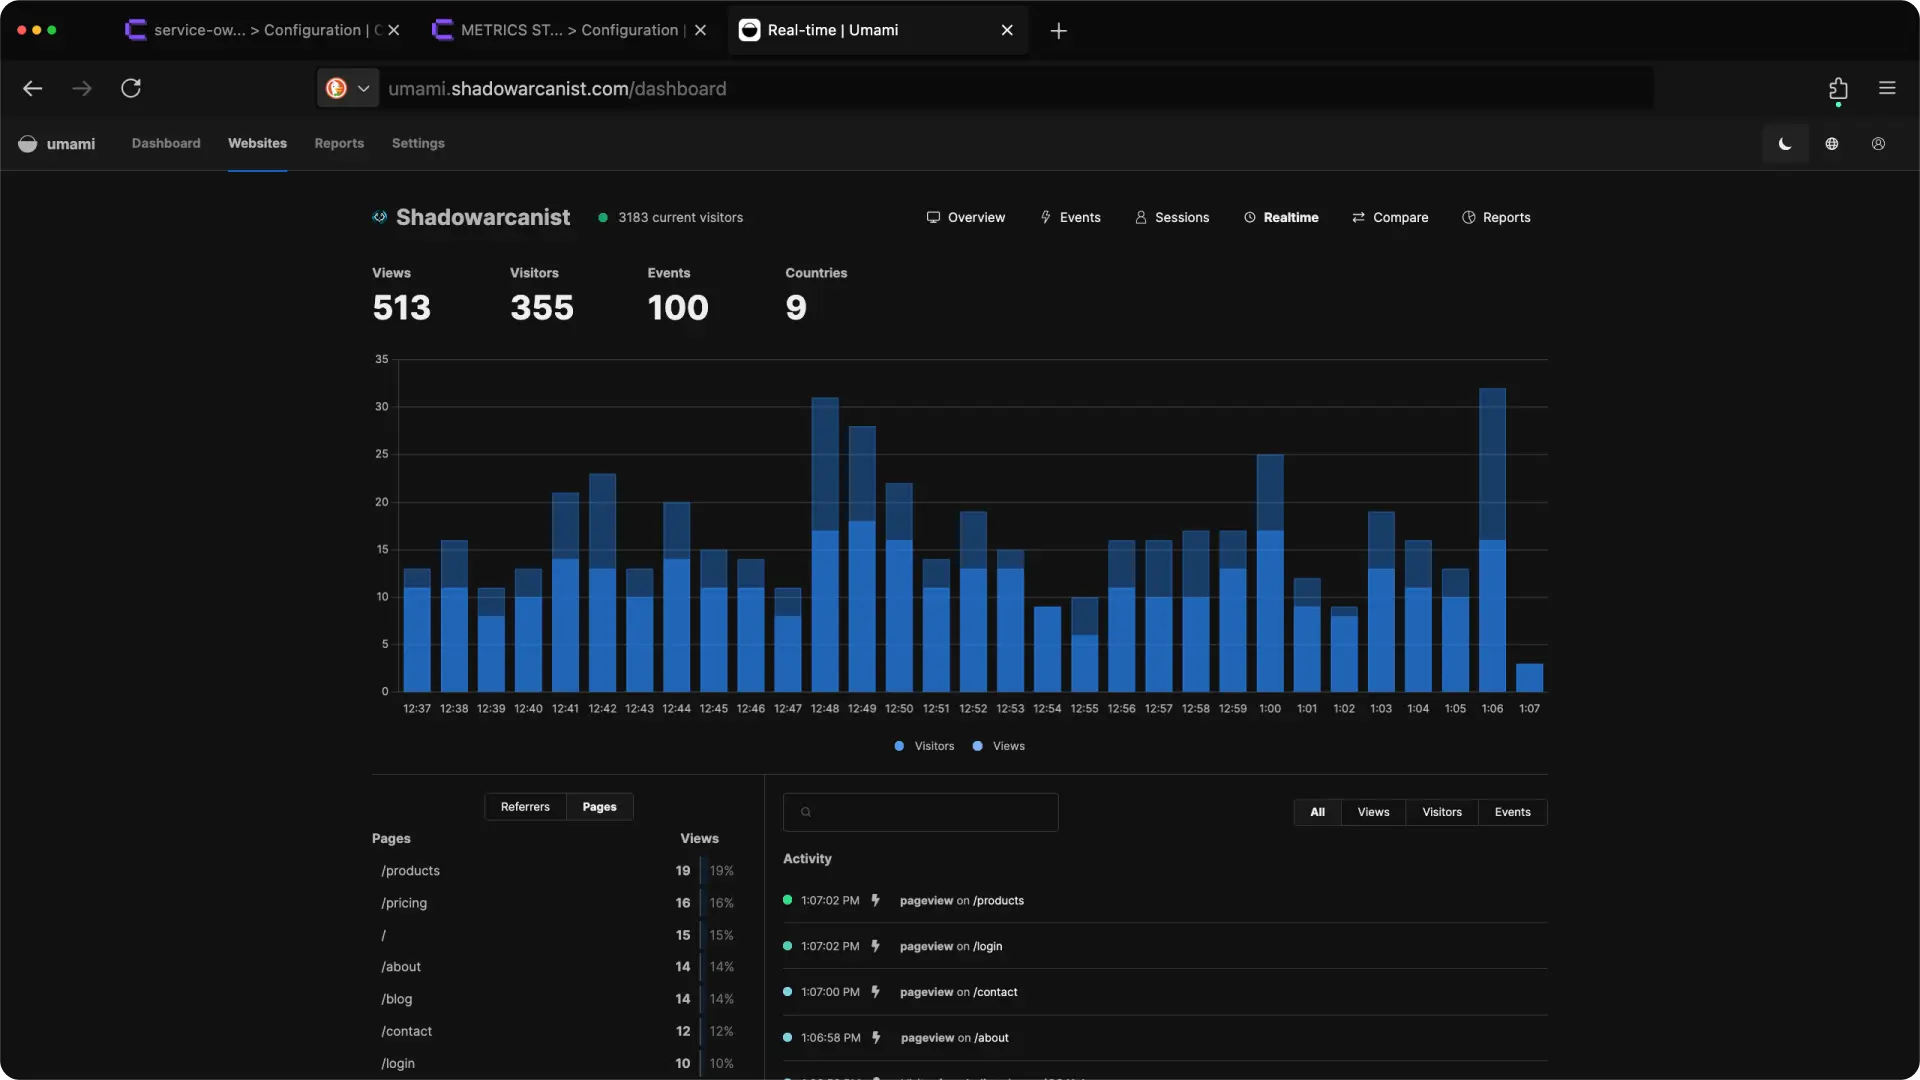
Task: Filter activity by Visitors
Action: 1441,813
